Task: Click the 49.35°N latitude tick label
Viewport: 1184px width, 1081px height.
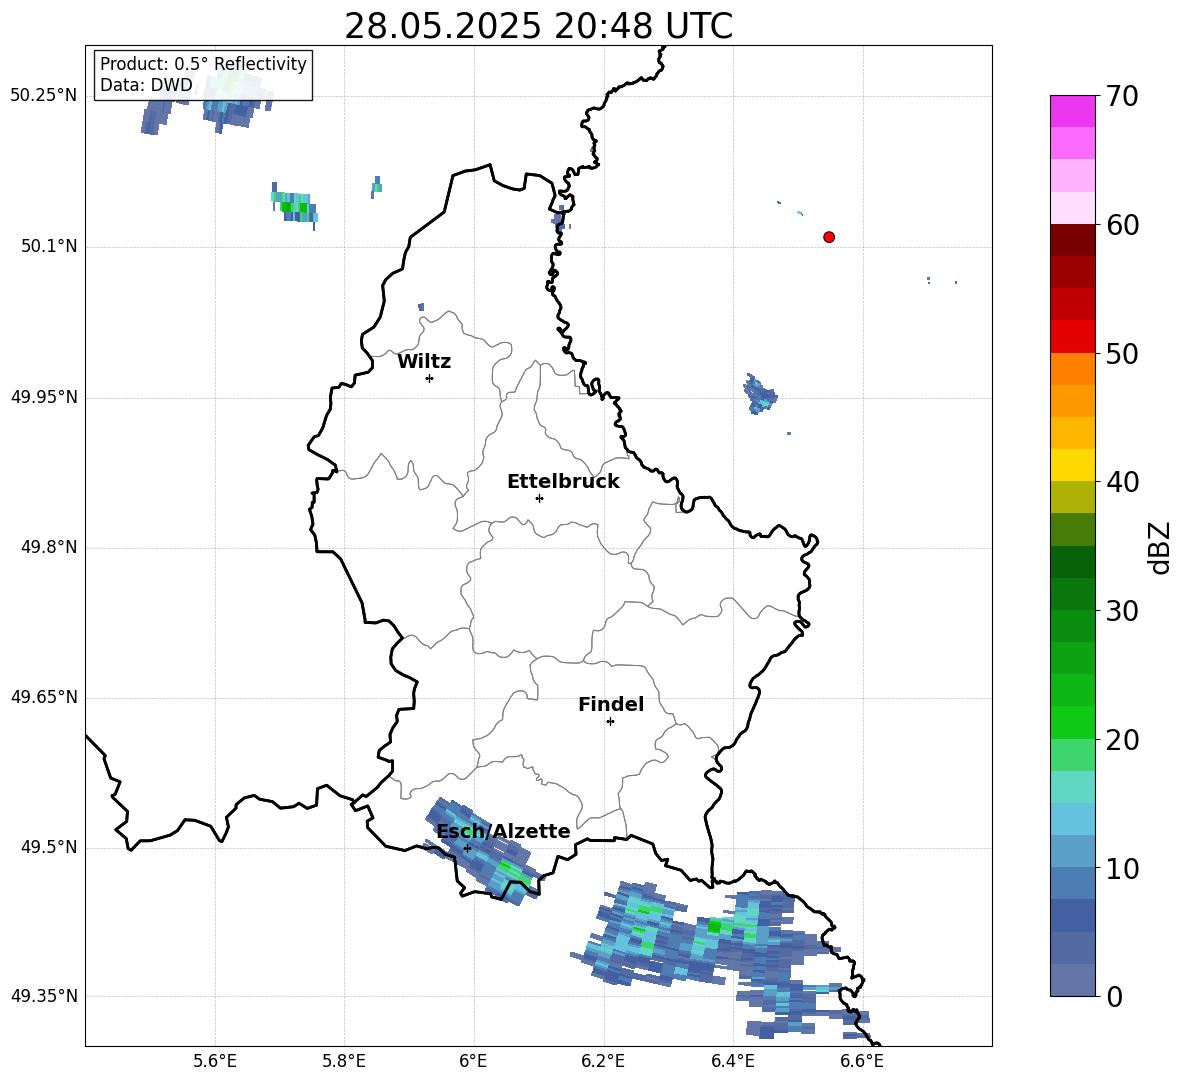Action: click(x=44, y=996)
